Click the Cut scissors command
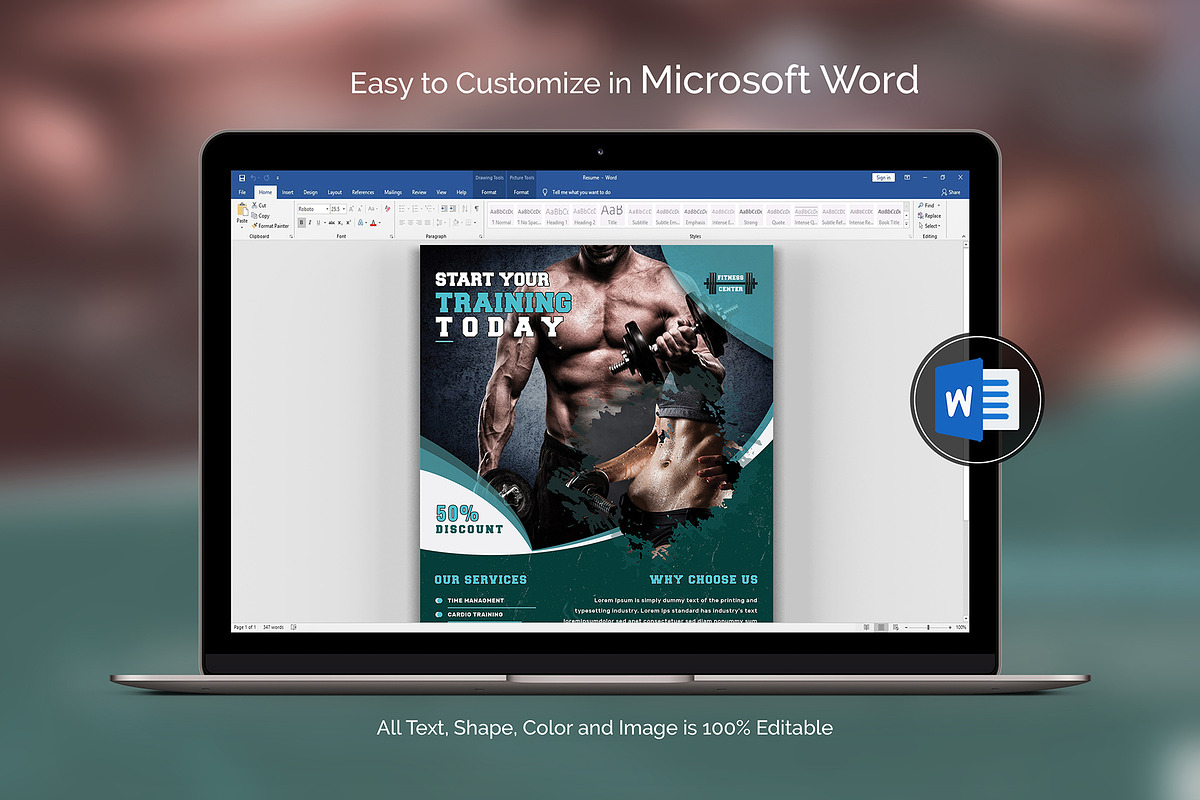Image resolution: width=1200 pixels, height=800 pixels. pyautogui.click(x=259, y=205)
